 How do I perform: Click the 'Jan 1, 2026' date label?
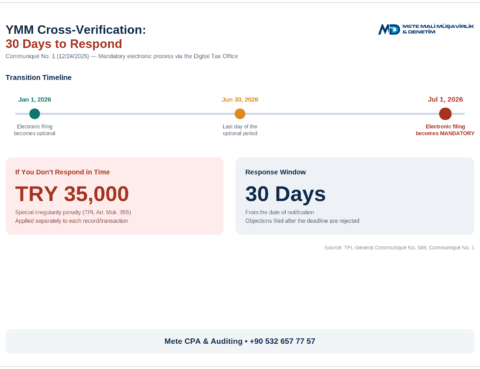click(35, 99)
